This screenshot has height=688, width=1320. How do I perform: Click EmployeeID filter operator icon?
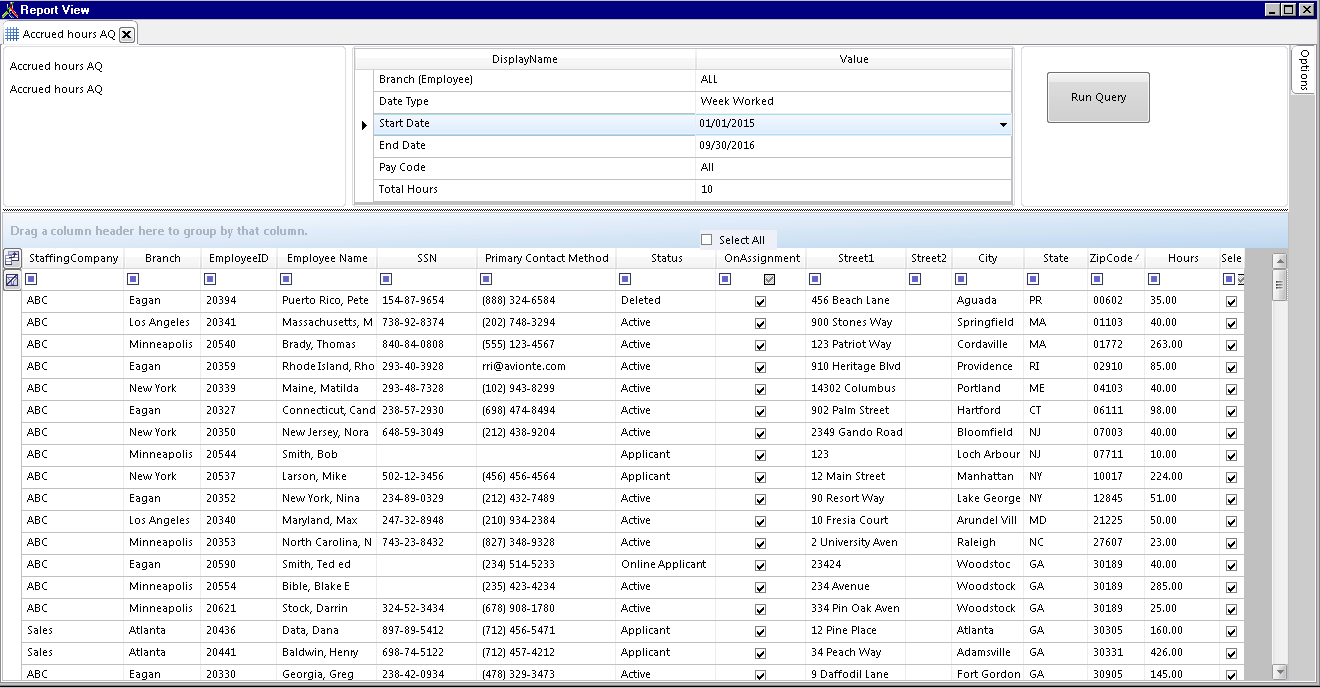tap(210, 280)
